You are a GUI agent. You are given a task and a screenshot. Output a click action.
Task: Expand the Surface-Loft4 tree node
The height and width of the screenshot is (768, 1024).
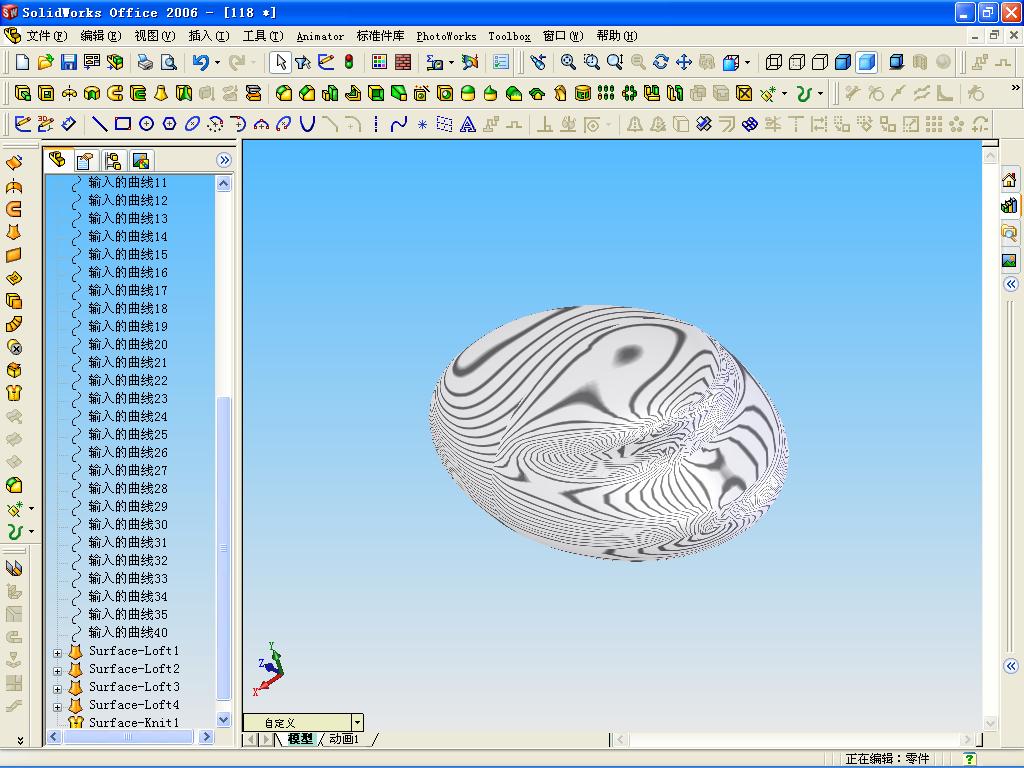(x=57, y=707)
